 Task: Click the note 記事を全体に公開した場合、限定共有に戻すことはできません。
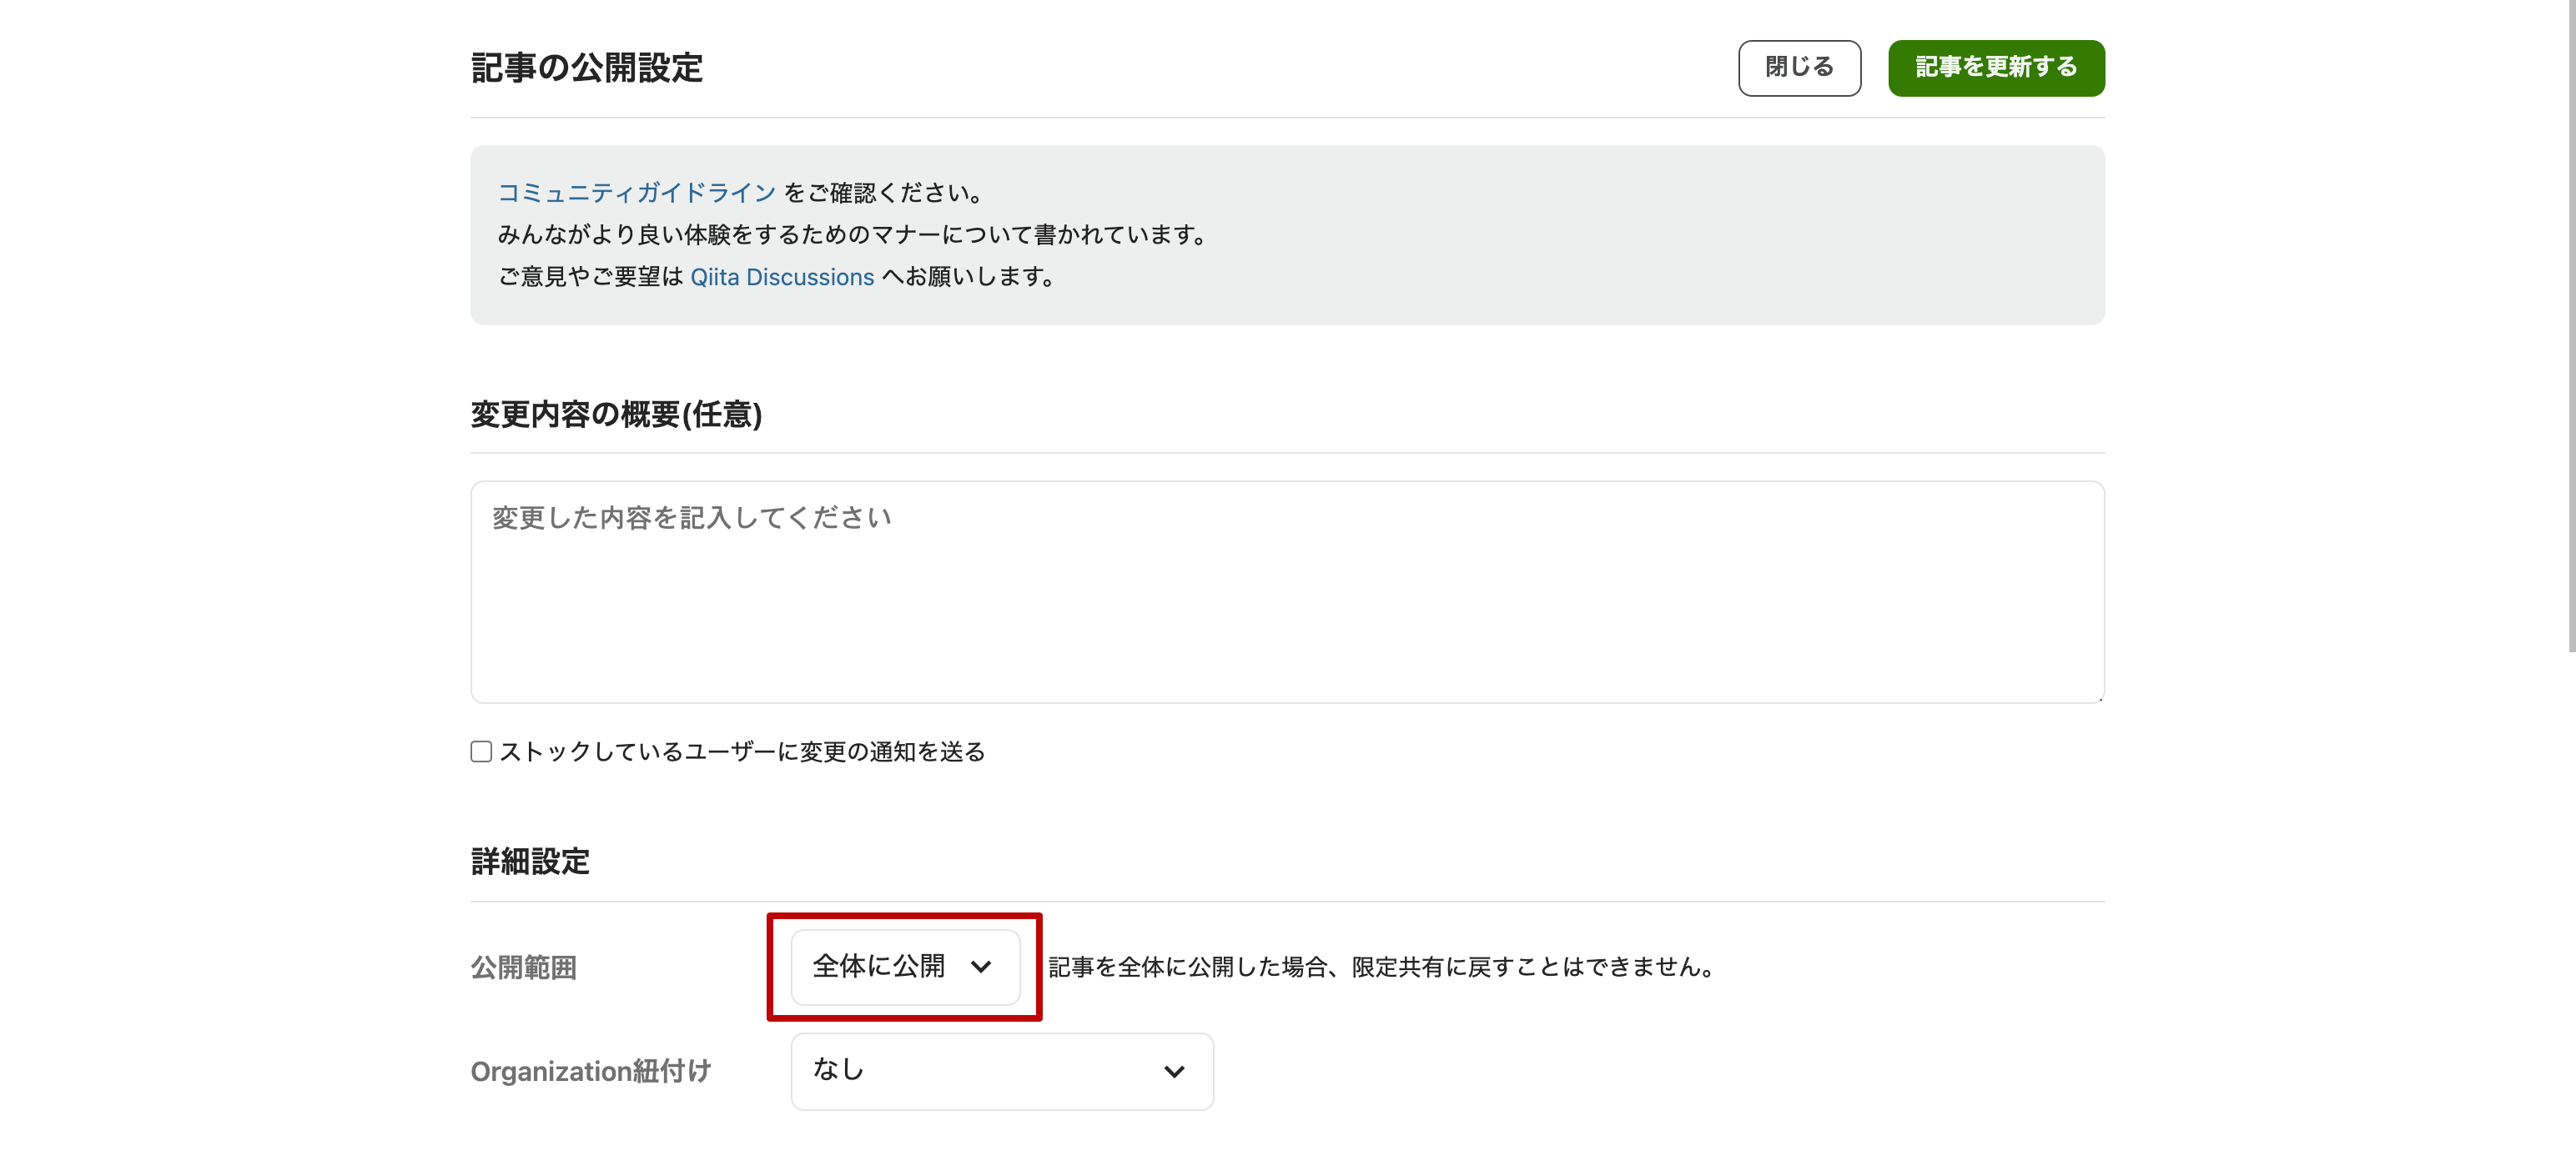[x=1383, y=967]
